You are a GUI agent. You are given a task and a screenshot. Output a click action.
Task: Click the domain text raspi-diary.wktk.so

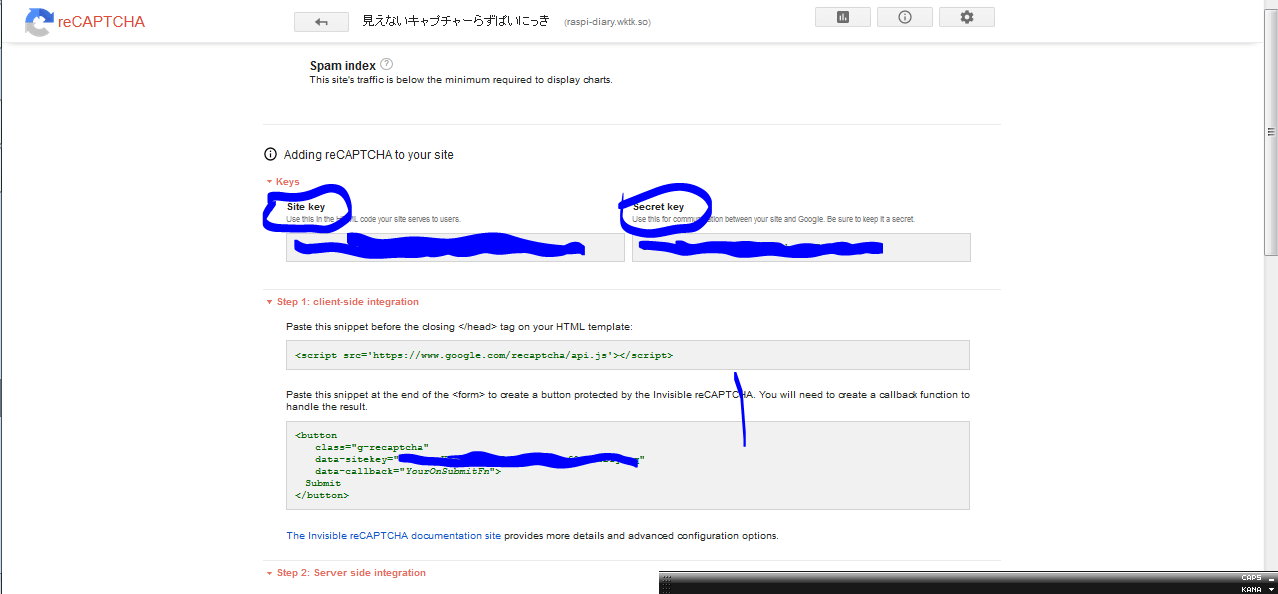click(608, 22)
